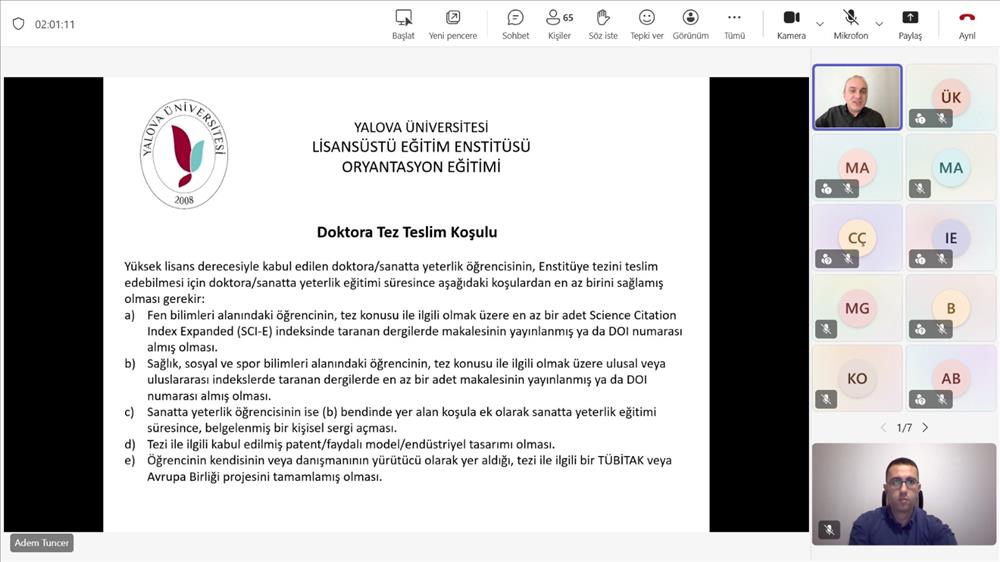Show the Kişiler participants list
Image resolution: width=1000 pixels, height=562 pixels.
point(559,24)
